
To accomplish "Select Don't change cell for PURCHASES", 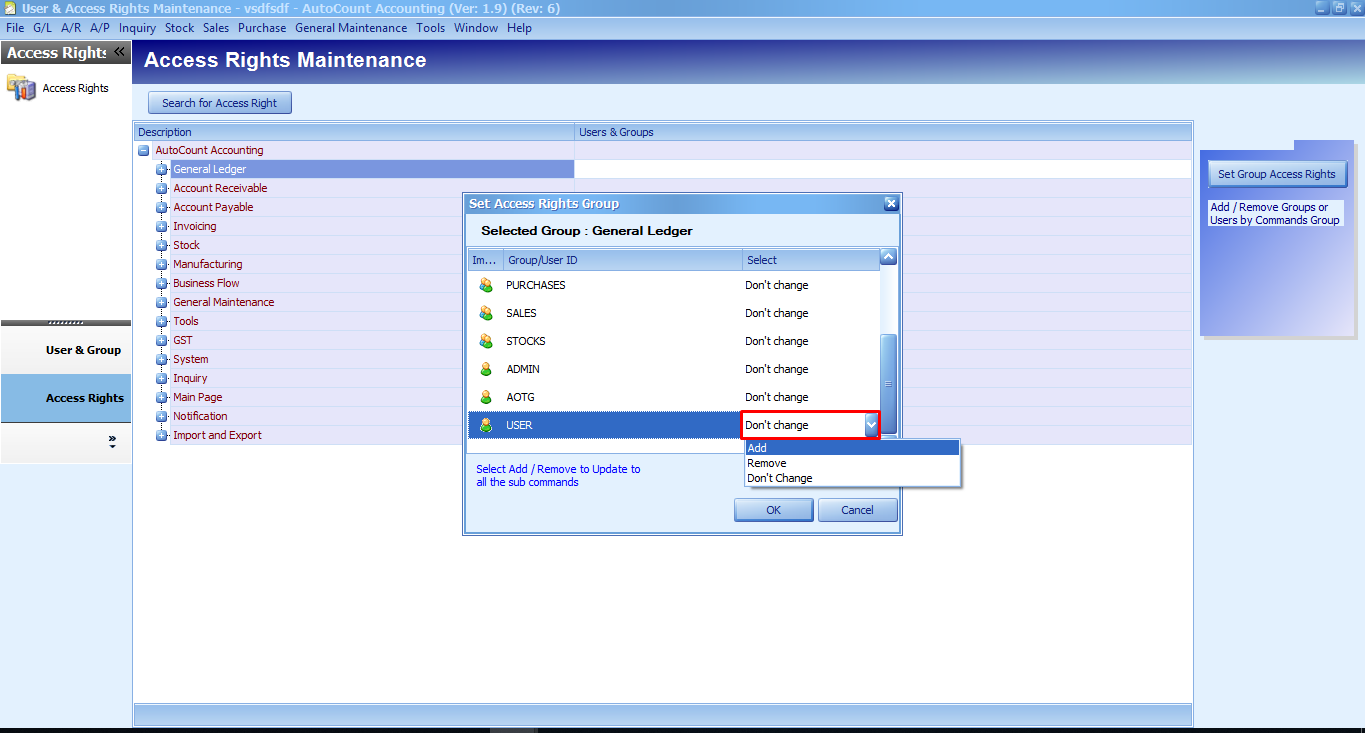I will pos(811,285).
